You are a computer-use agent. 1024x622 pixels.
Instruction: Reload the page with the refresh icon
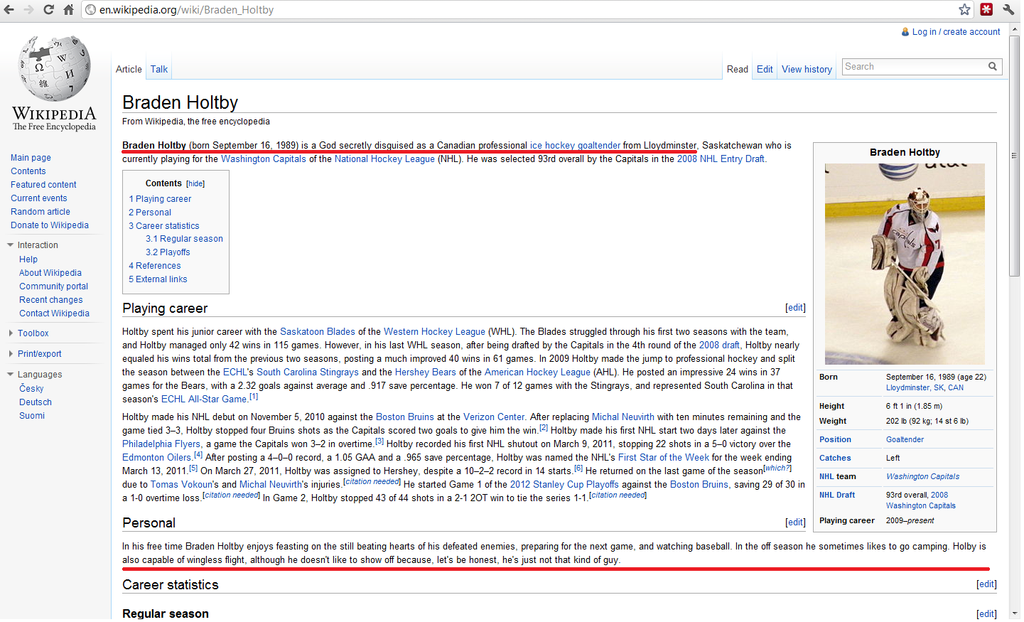tap(48, 10)
